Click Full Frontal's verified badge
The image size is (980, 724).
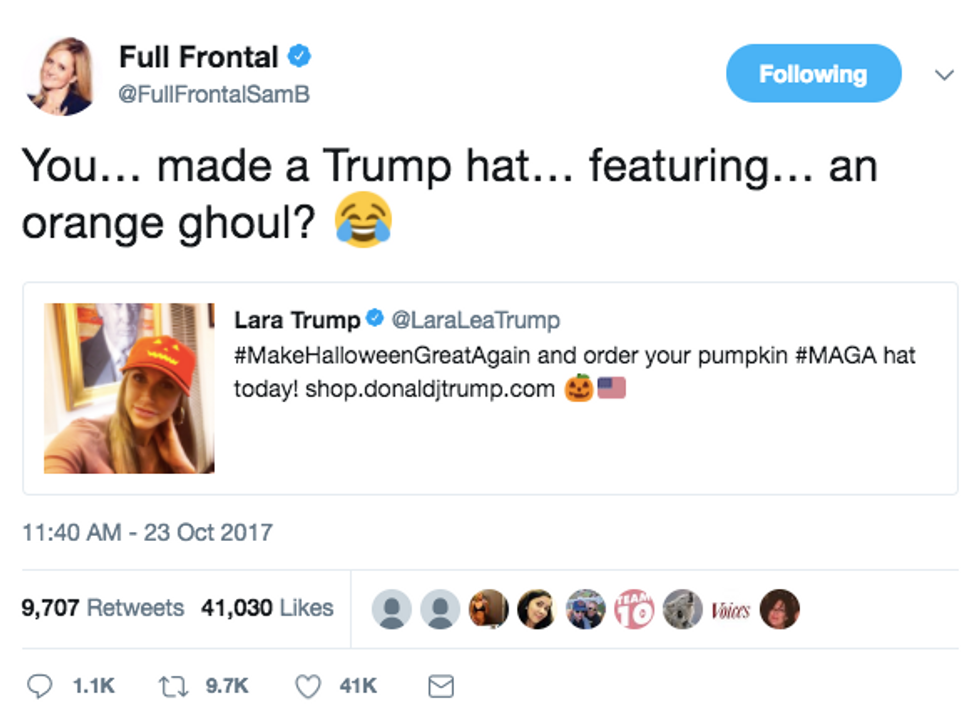click(299, 56)
